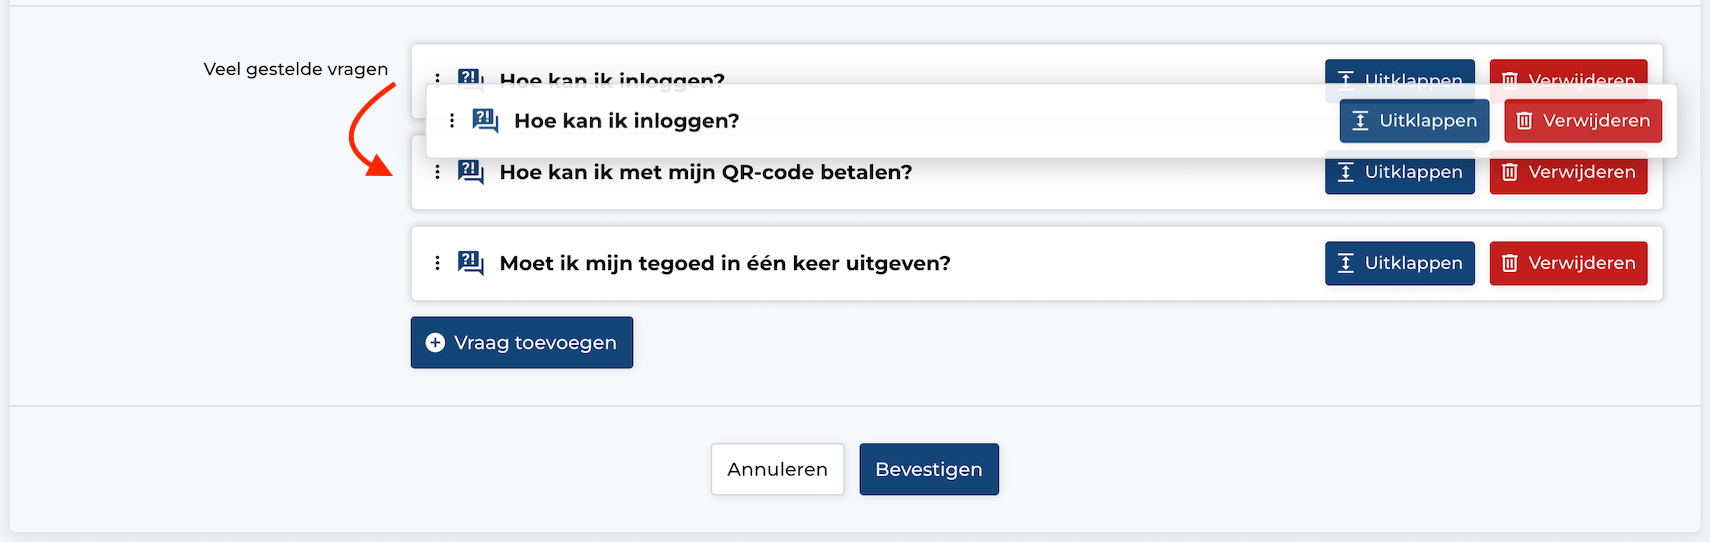Expand the dragged 'Hoe kan ik inloggen?' with Uitklappen
The width and height of the screenshot is (1710, 542).
point(1414,121)
